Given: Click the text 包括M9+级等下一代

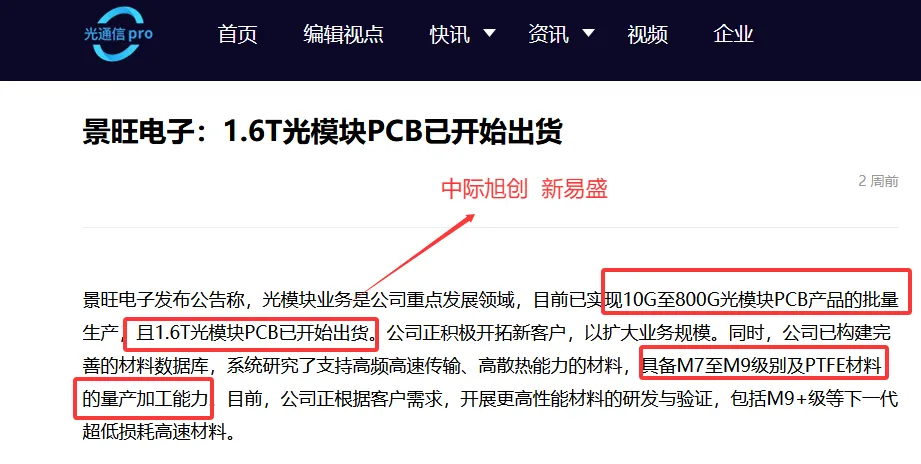Looking at the screenshot, I should 814,399.
